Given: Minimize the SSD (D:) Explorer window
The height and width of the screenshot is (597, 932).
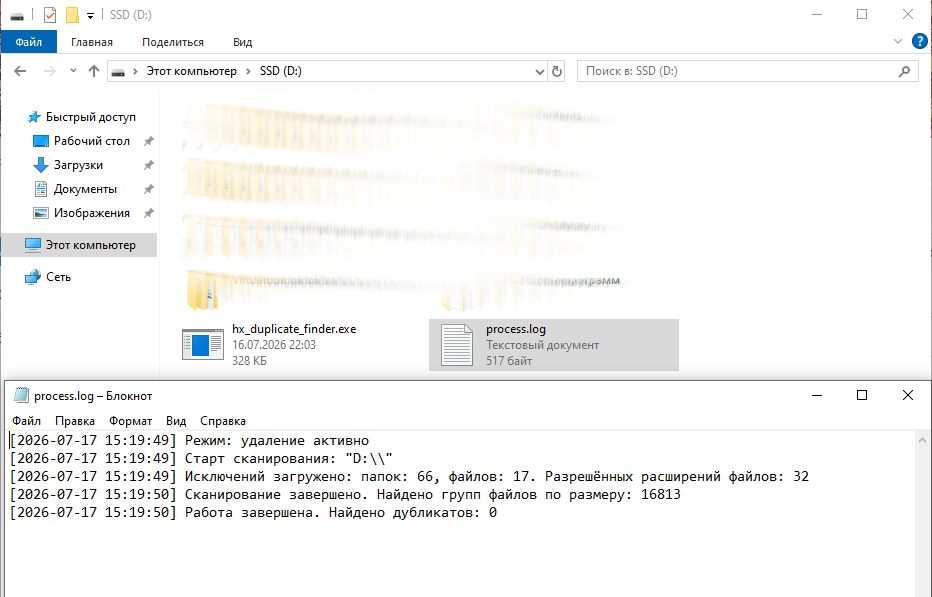Looking at the screenshot, I should point(817,14).
